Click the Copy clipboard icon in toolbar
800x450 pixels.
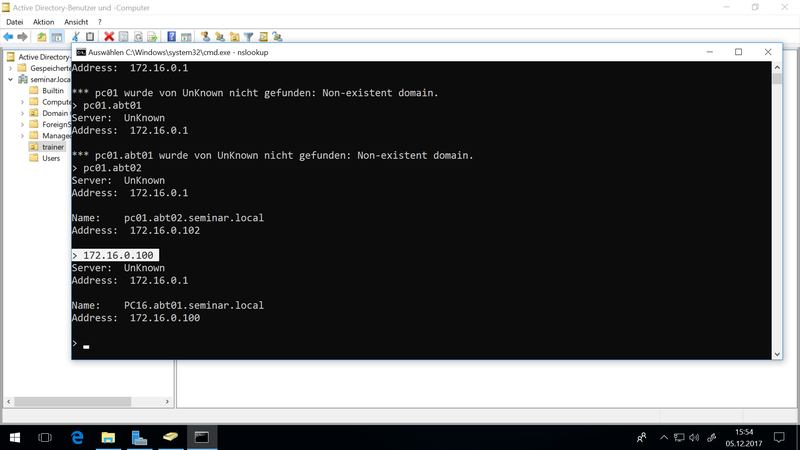[90, 37]
